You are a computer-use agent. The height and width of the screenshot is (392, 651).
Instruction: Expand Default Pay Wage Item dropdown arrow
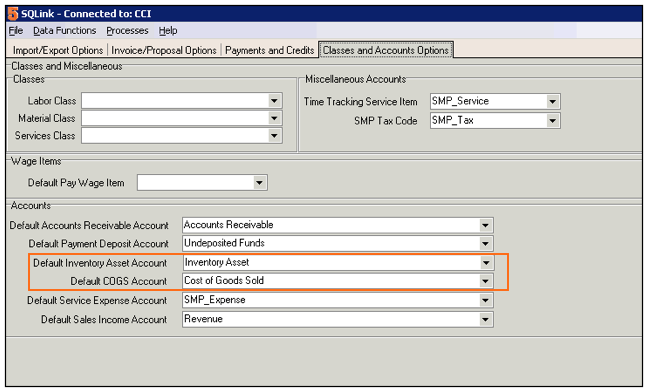click(259, 183)
